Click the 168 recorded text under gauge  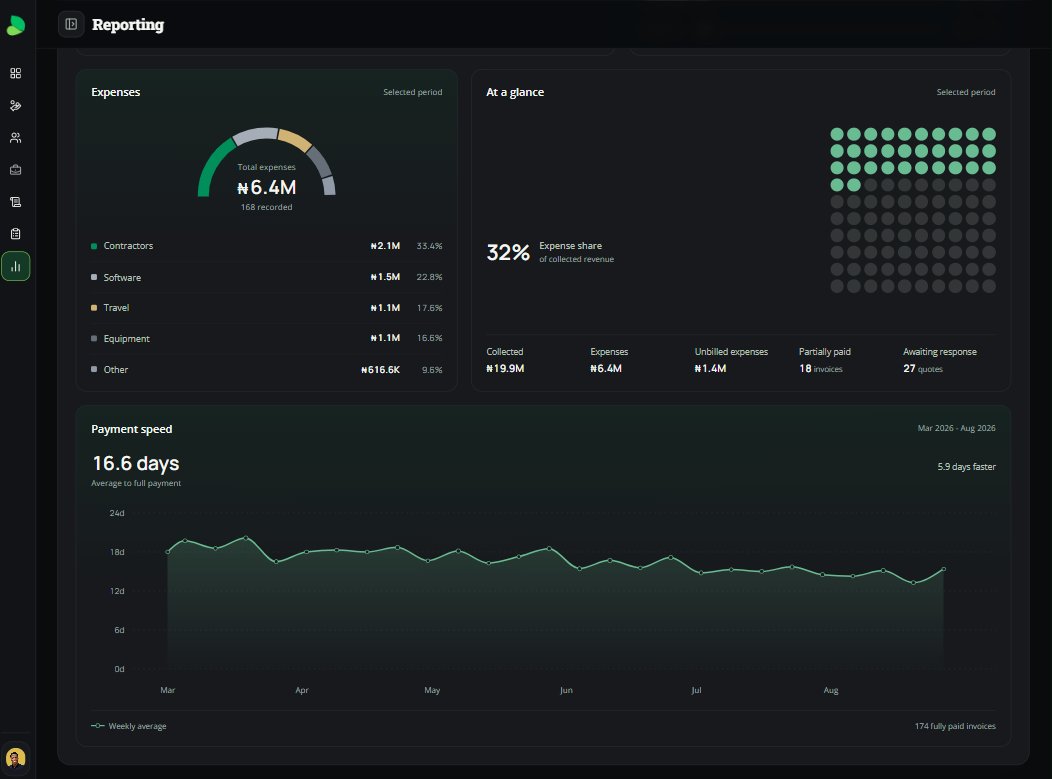[266, 207]
